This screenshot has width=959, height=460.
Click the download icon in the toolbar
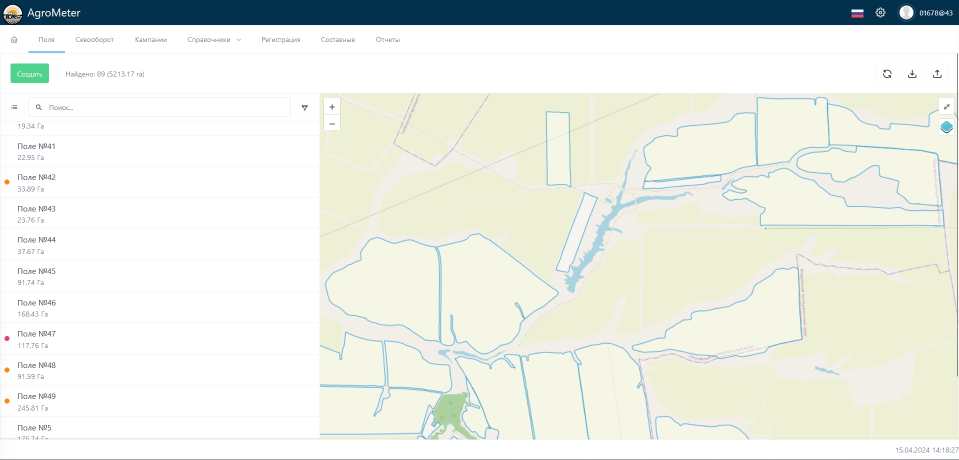coord(912,73)
